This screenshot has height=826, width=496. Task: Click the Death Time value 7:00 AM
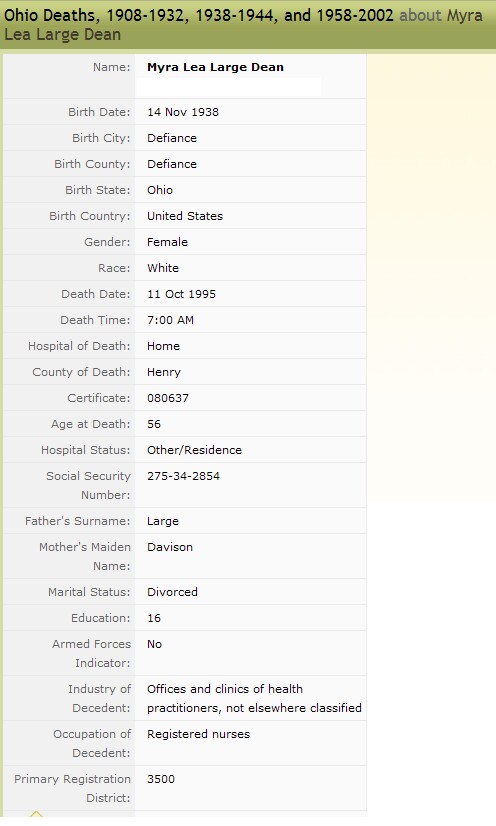pyautogui.click(x=170, y=320)
